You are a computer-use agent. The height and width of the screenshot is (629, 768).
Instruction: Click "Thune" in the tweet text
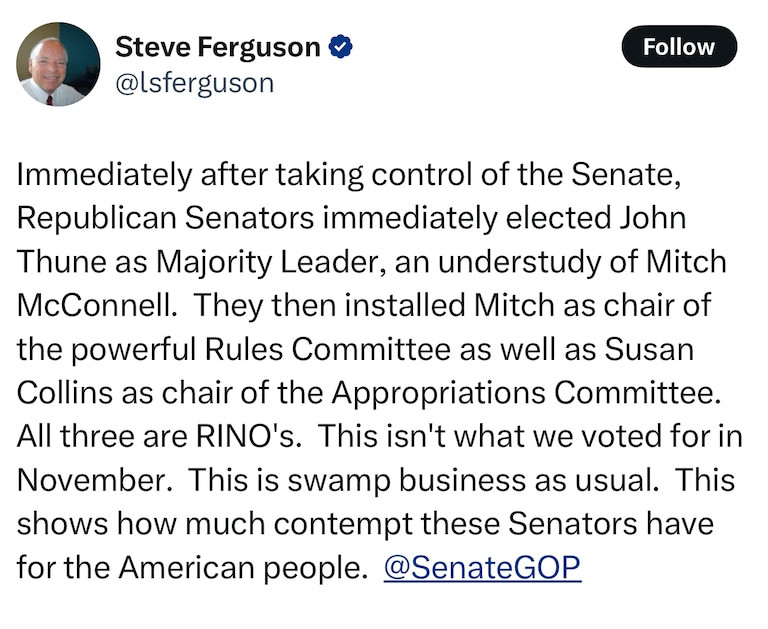(x=61, y=262)
